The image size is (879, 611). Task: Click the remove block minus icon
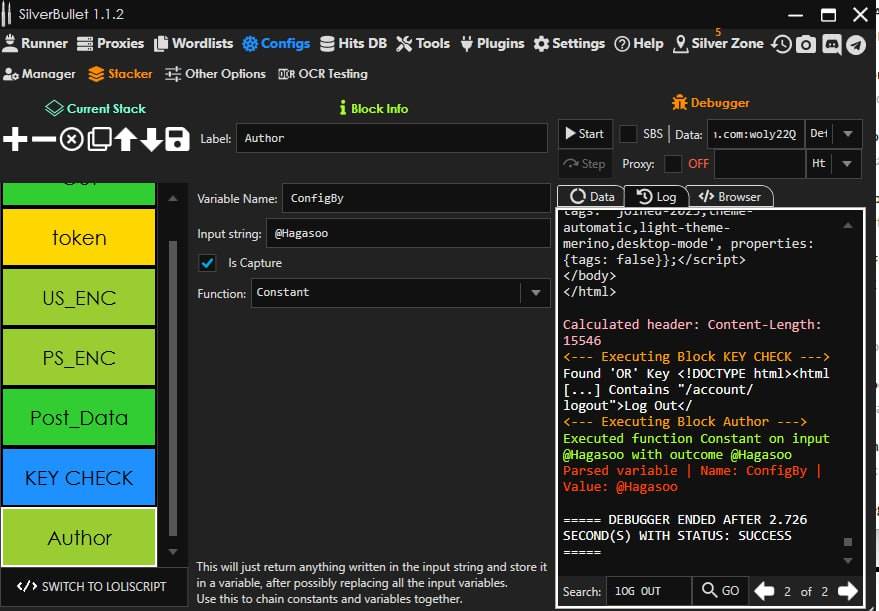click(43, 139)
